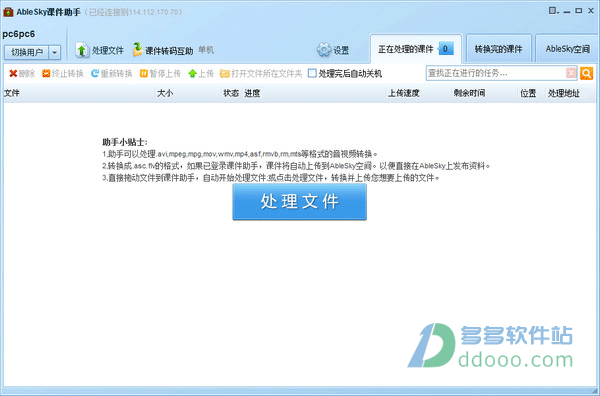Sort by the 大小 column header
600x396 pixels.
click(165, 93)
